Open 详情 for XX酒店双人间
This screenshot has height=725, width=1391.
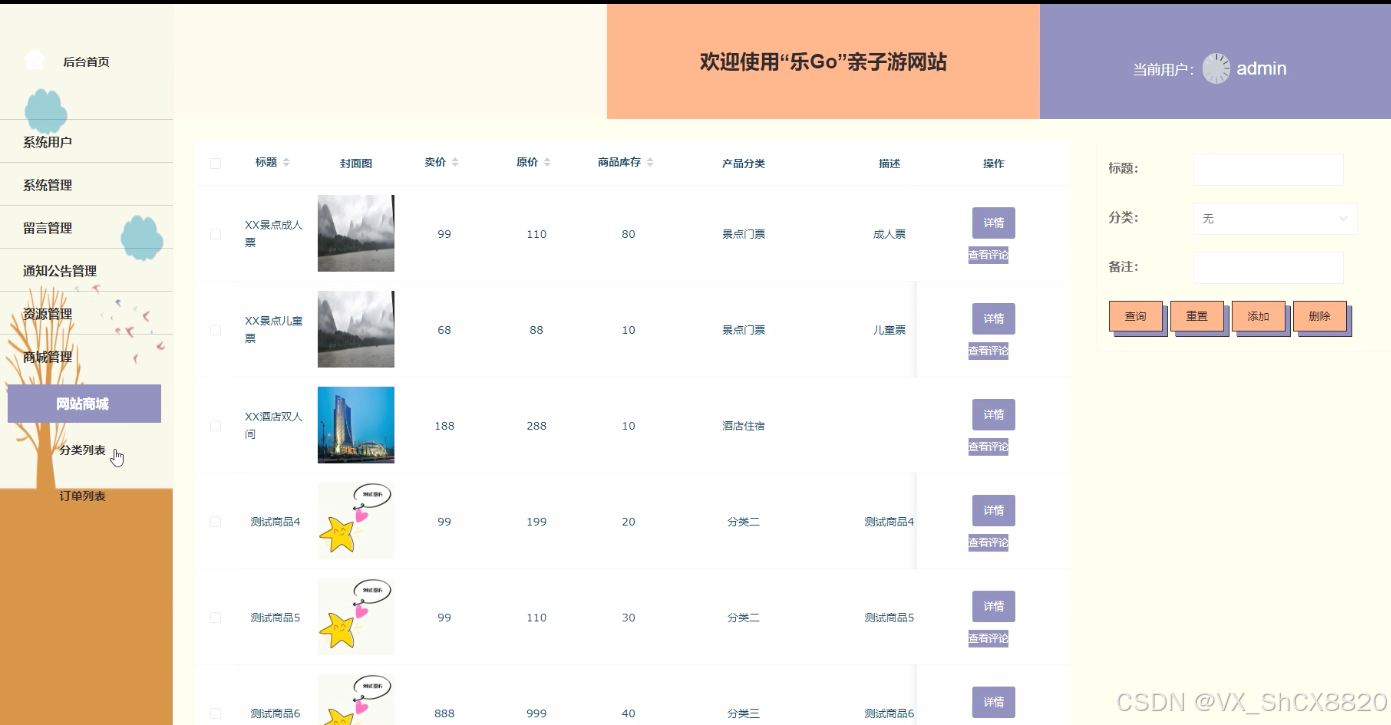coord(993,414)
